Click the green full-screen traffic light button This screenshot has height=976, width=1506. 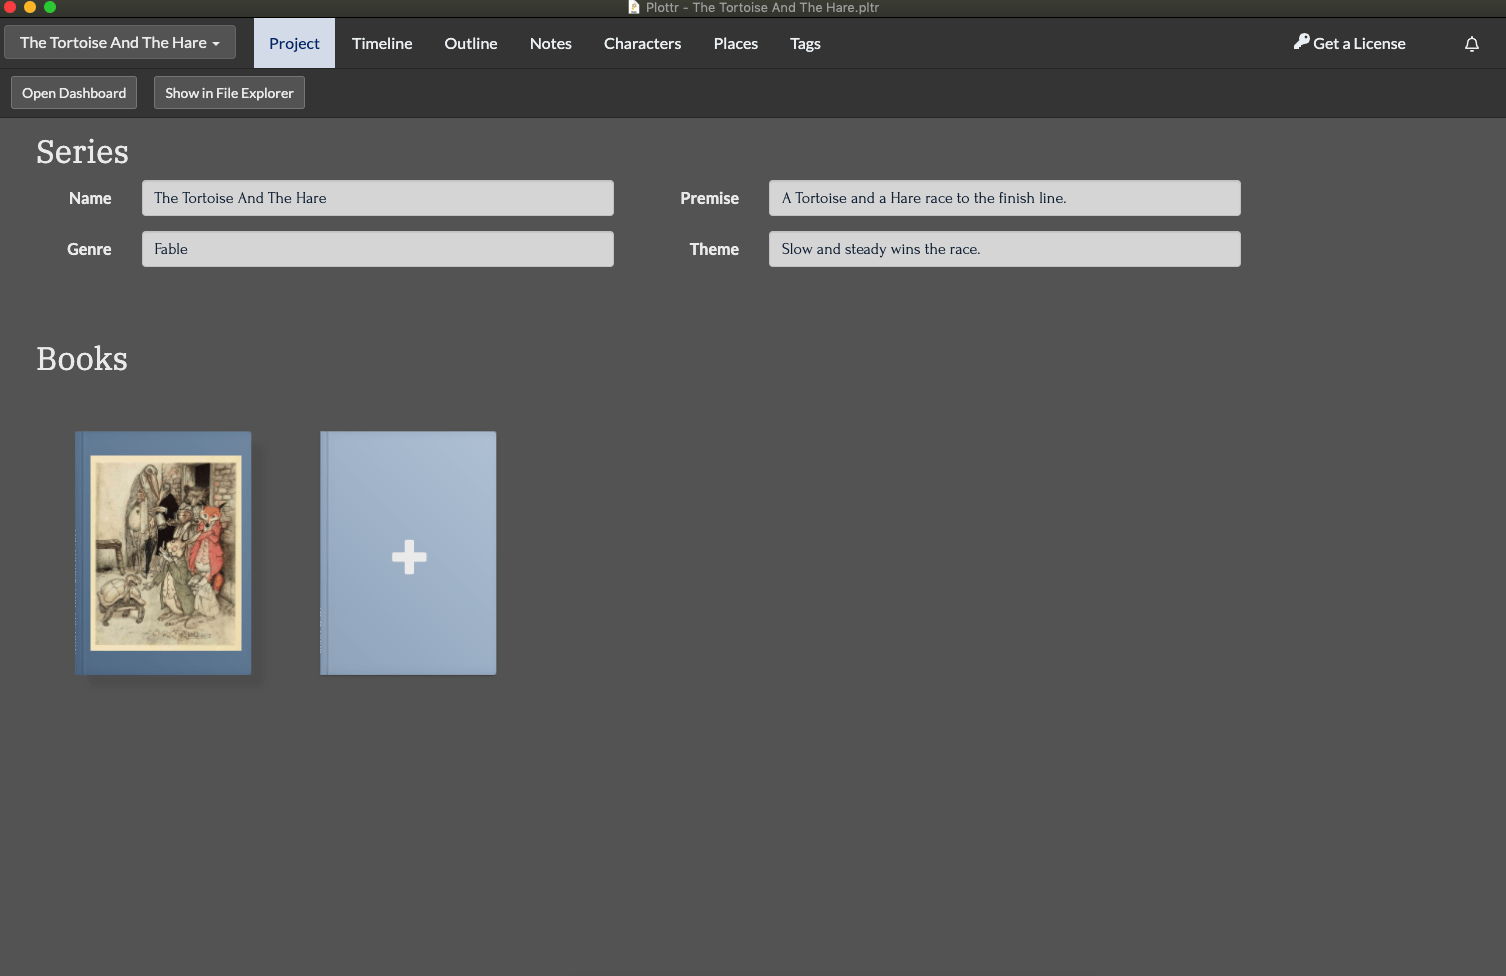point(50,7)
